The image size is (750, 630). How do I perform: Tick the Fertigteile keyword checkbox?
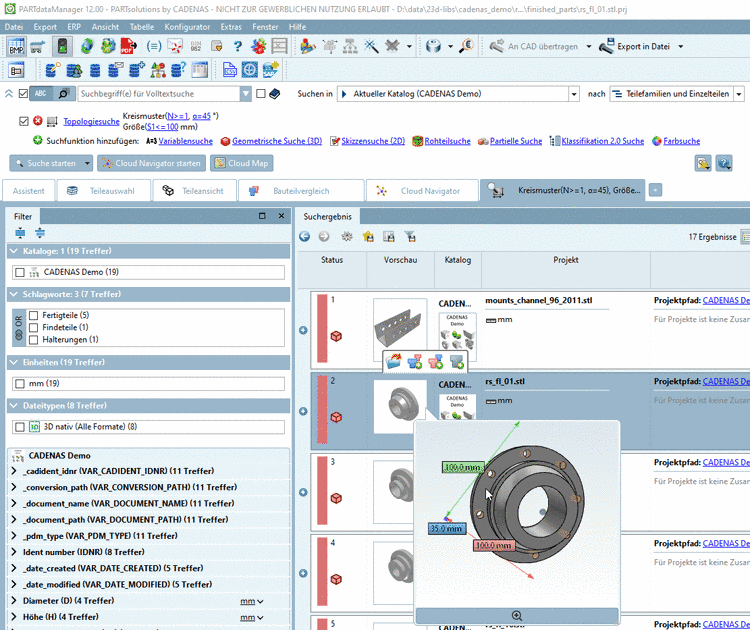pyautogui.click(x=34, y=315)
